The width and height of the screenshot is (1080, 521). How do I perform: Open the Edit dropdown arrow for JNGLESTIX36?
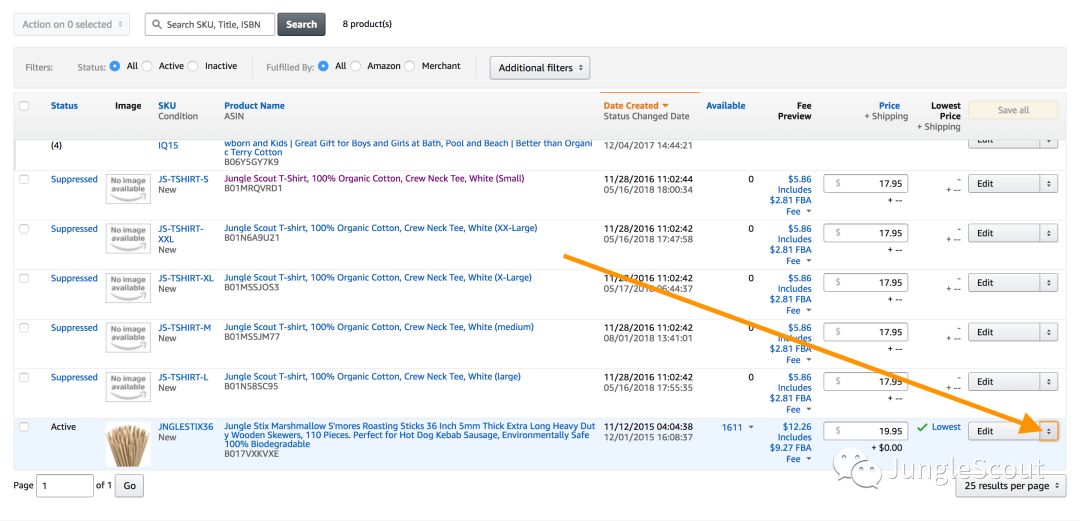tap(1048, 431)
